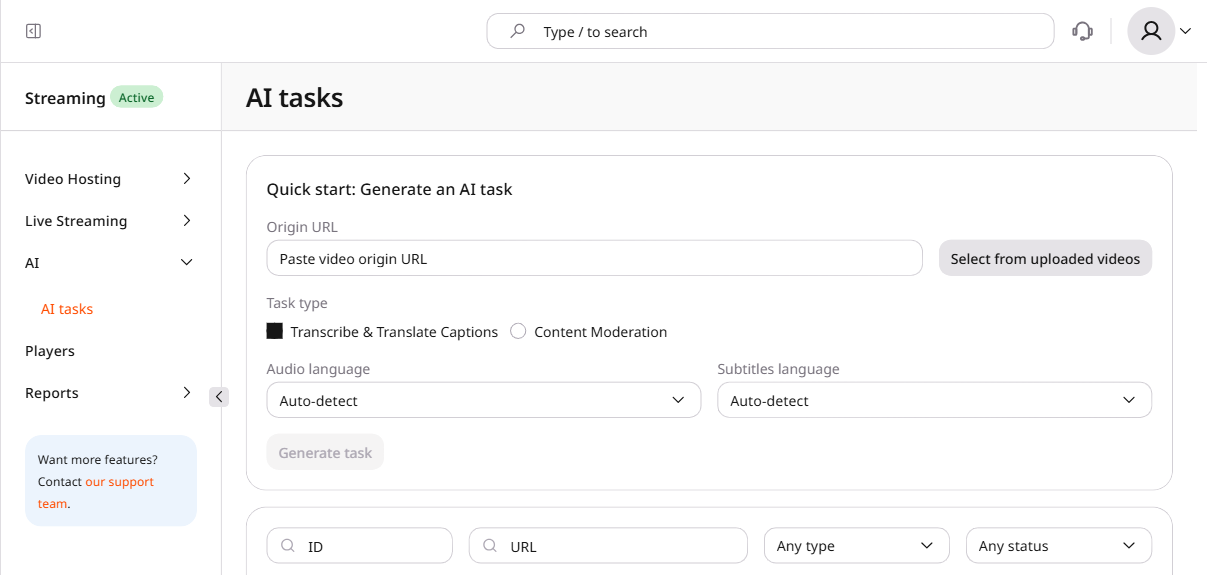Expand the Live Streaming chevron
Image resolution: width=1207 pixels, height=575 pixels.
187,221
